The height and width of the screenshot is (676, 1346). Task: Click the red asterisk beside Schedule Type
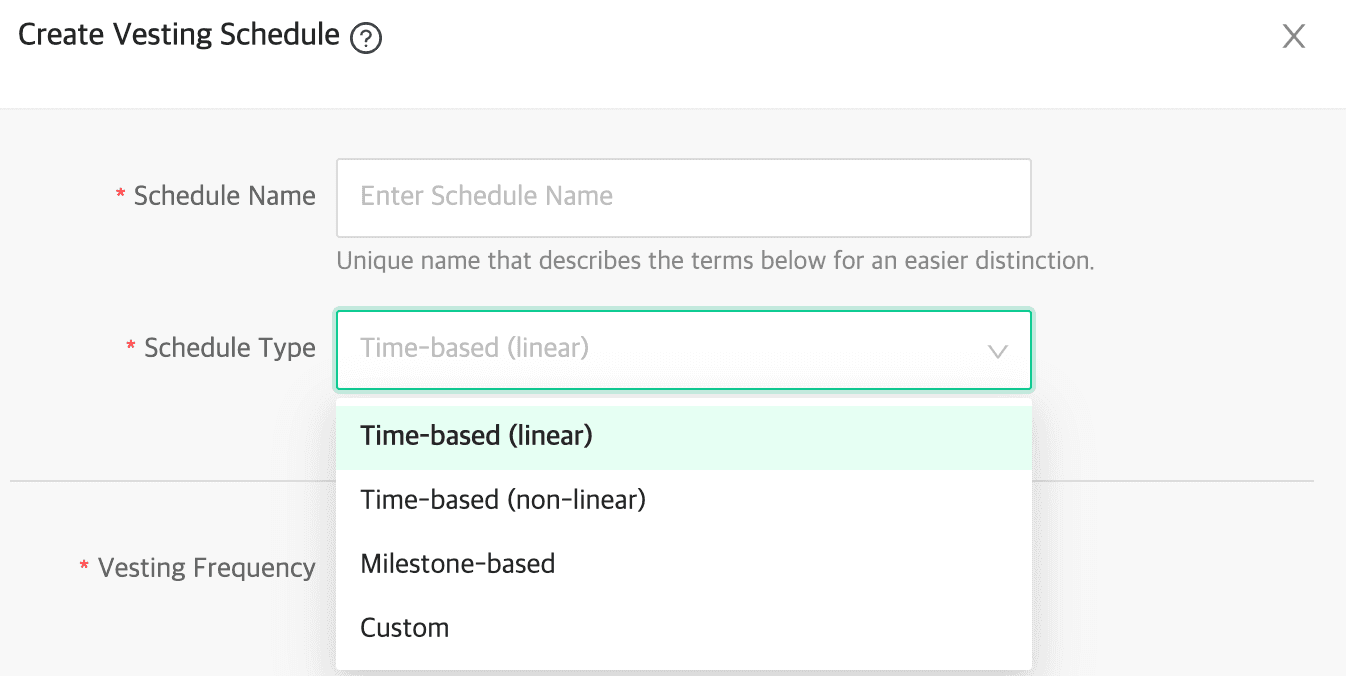[x=131, y=347]
